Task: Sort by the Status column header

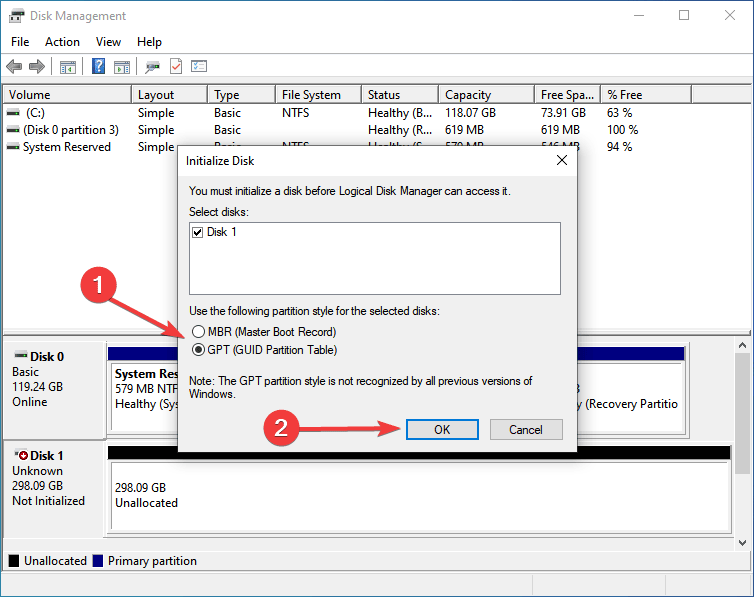Action: pos(400,95)
